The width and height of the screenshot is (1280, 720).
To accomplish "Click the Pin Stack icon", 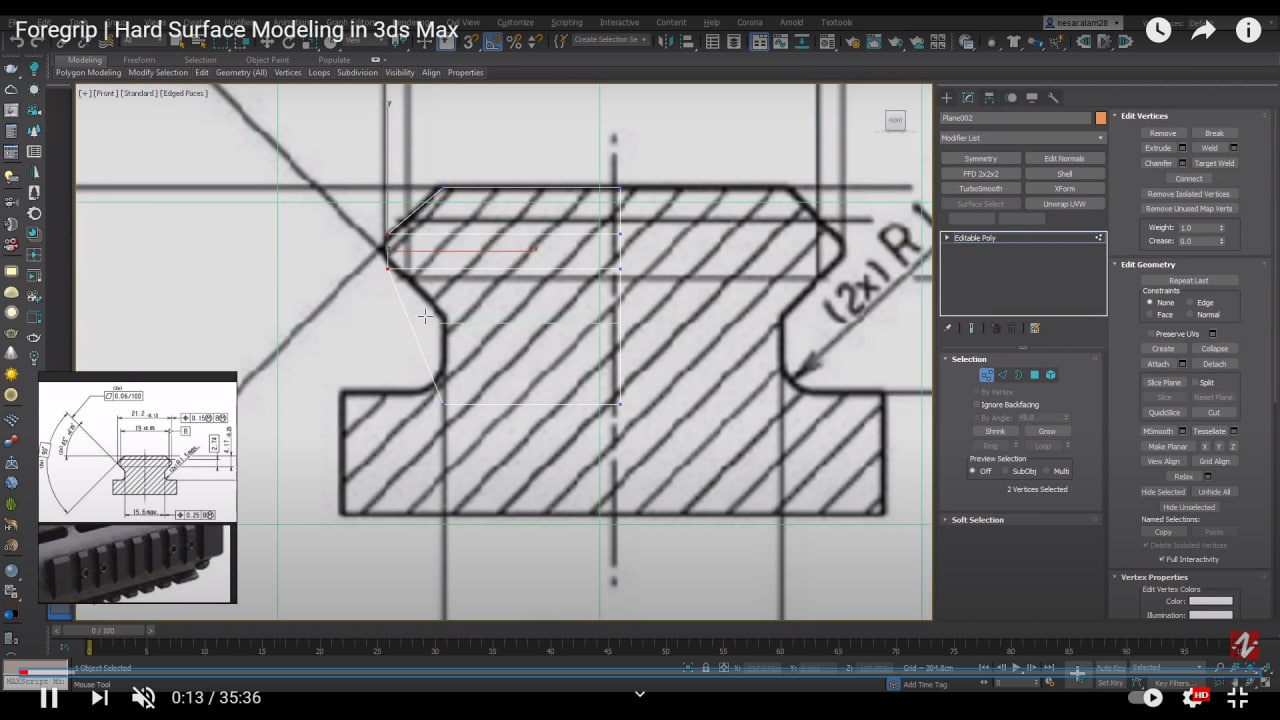I will (x=947, y=328).
